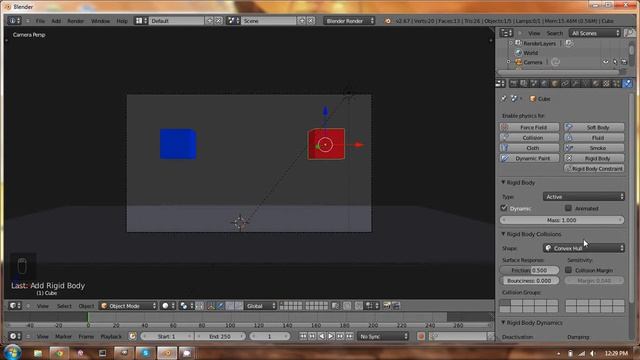
Task: Open the Render Layers properties tab icon
Action: click(524, 84)
